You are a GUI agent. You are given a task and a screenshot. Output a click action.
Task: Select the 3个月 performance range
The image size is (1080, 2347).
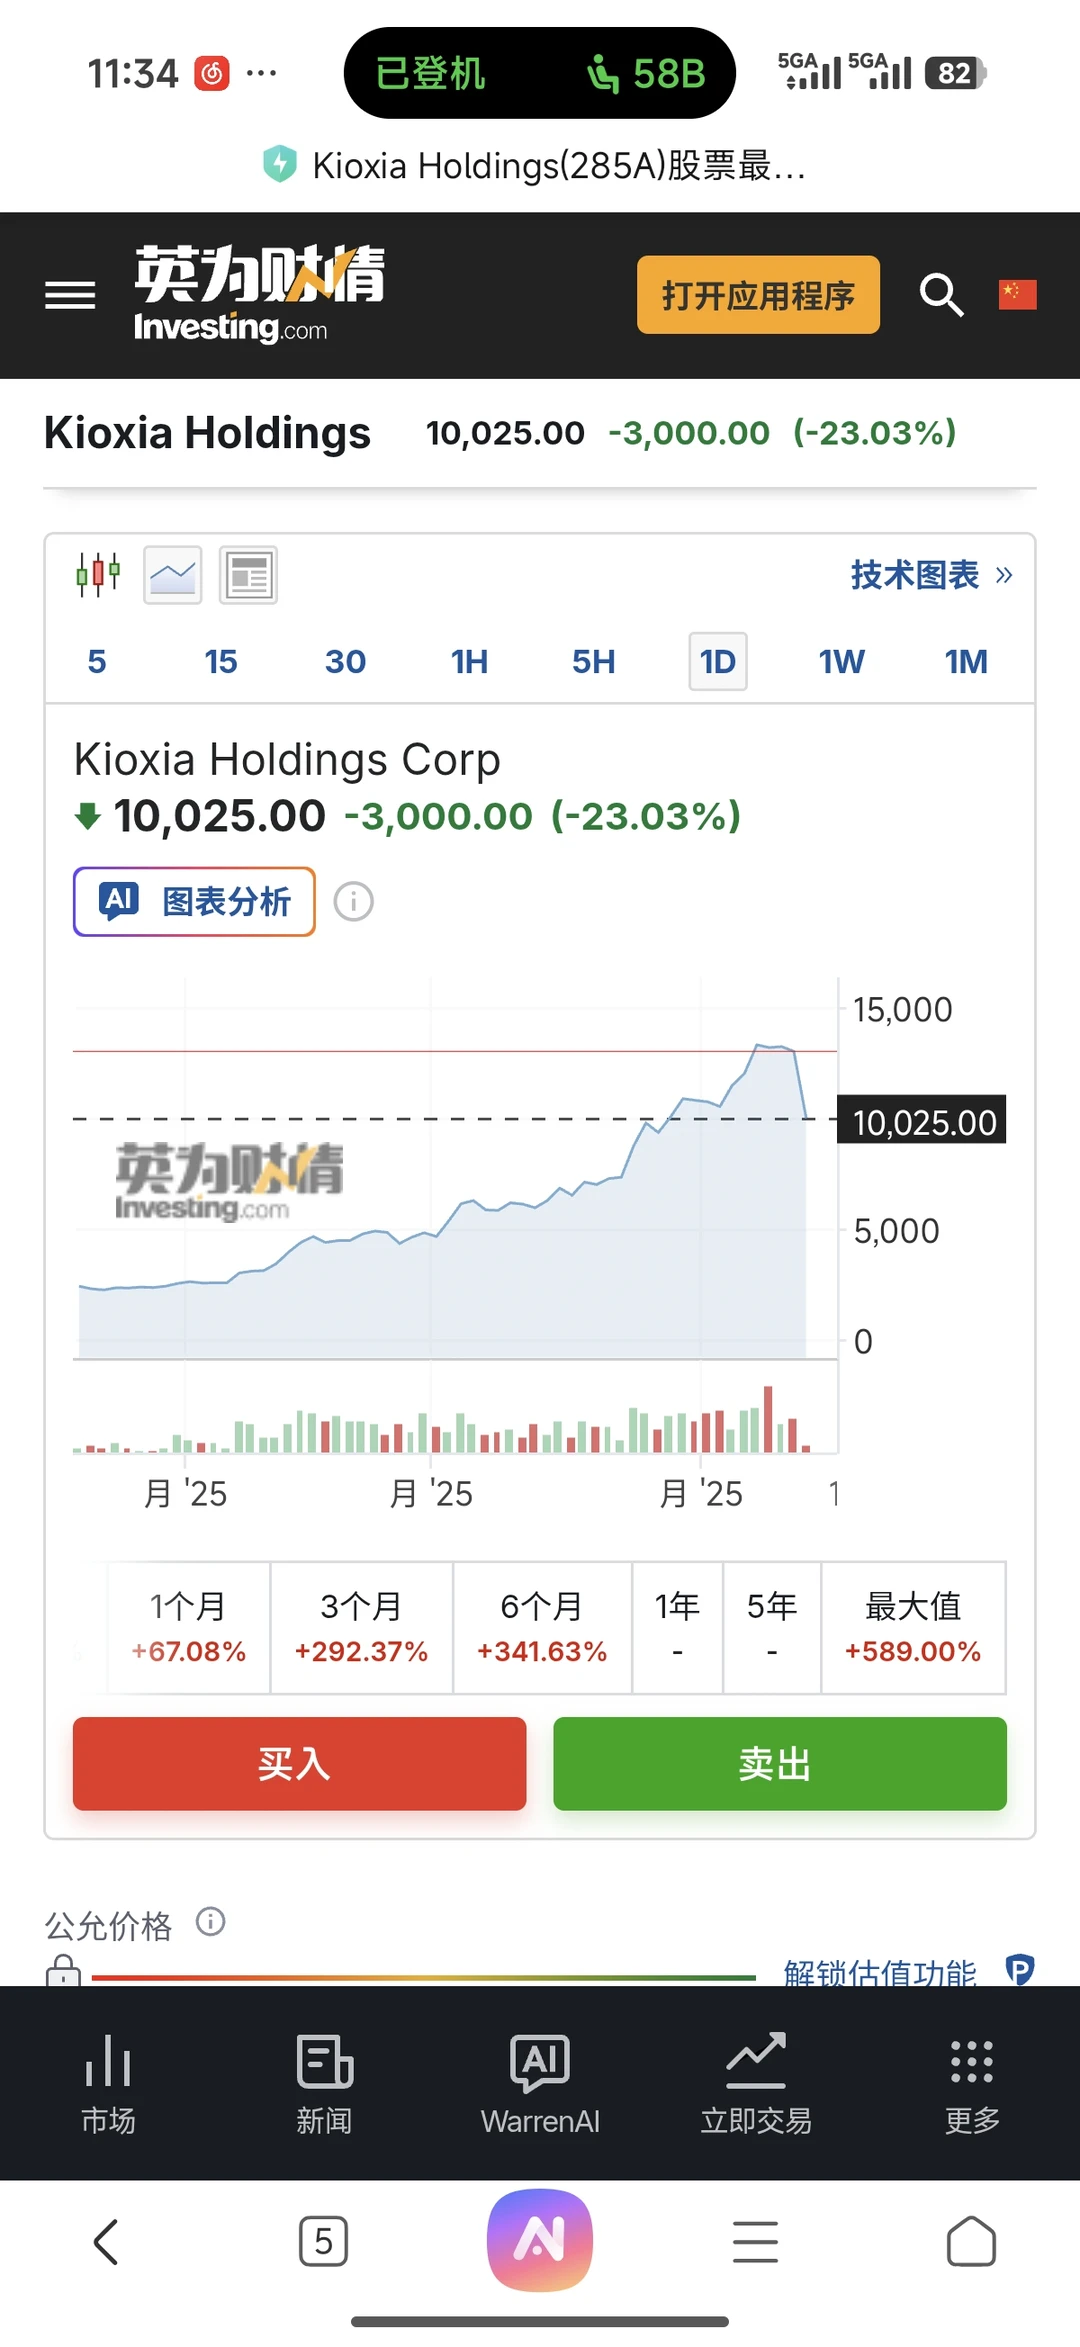(x=361, y=1627)
